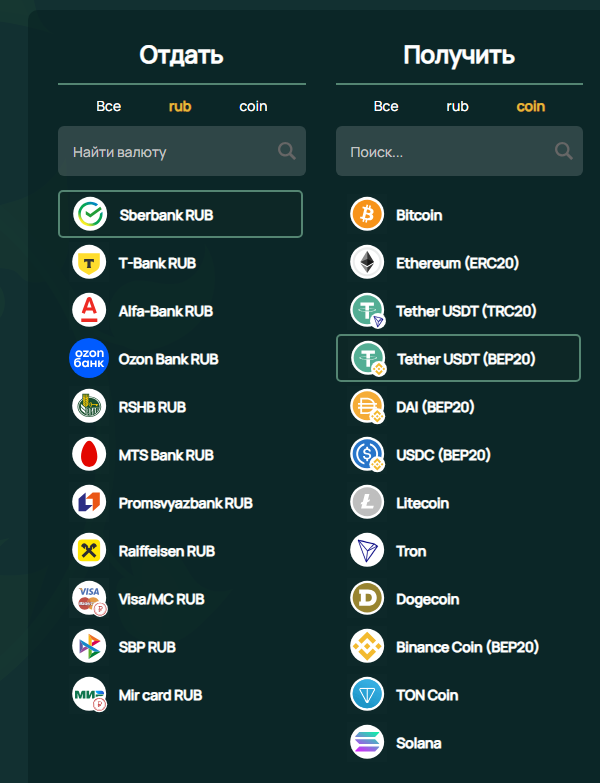Click magnifier icon in Найти валюту field
Viewport: 600px width, 783px height.
pyautogui.click(x=287, y=151)
